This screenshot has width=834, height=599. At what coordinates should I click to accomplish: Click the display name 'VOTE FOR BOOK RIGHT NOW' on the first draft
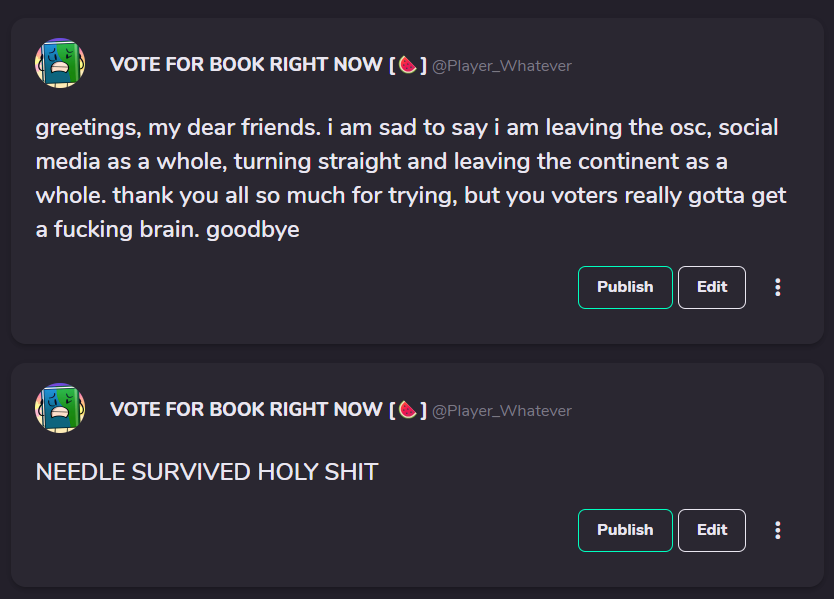click(x=247, y=65)
